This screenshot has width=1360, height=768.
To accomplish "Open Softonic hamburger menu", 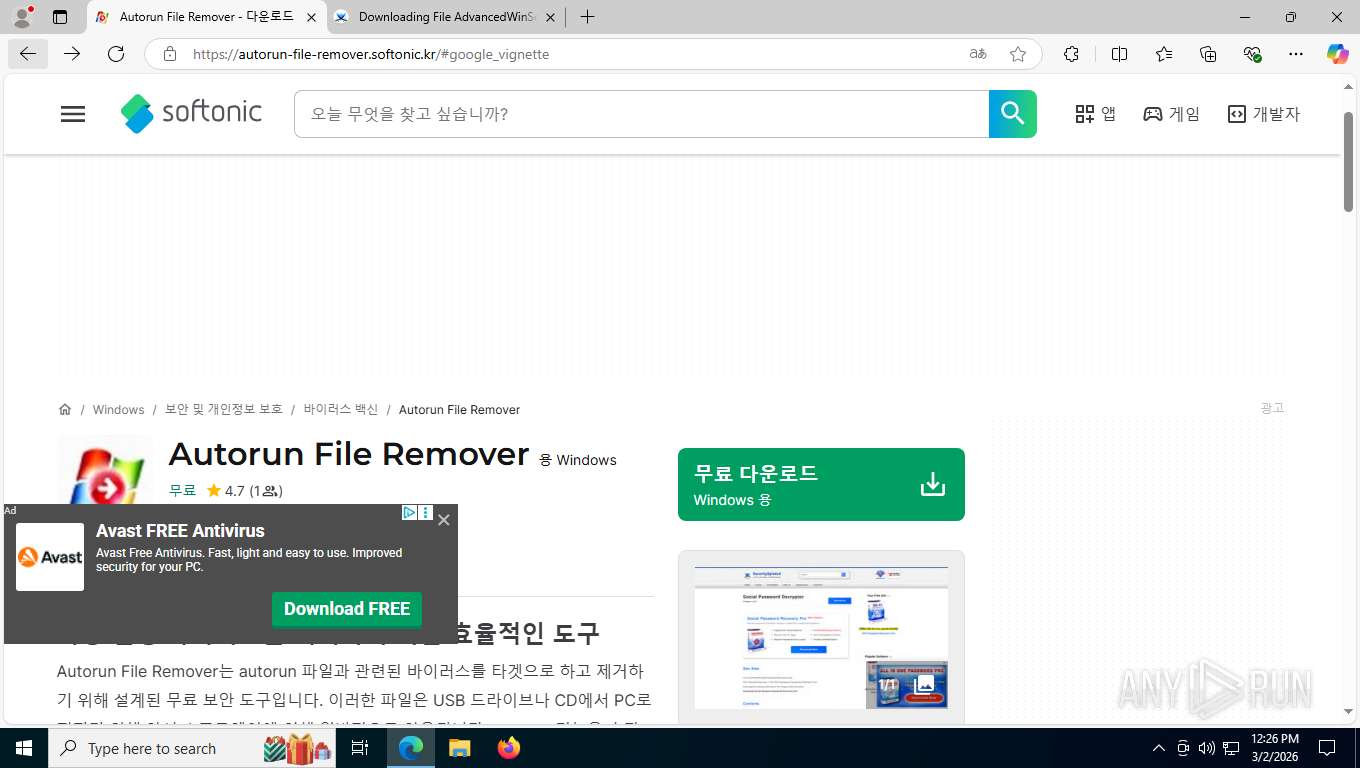I will 73,114.
